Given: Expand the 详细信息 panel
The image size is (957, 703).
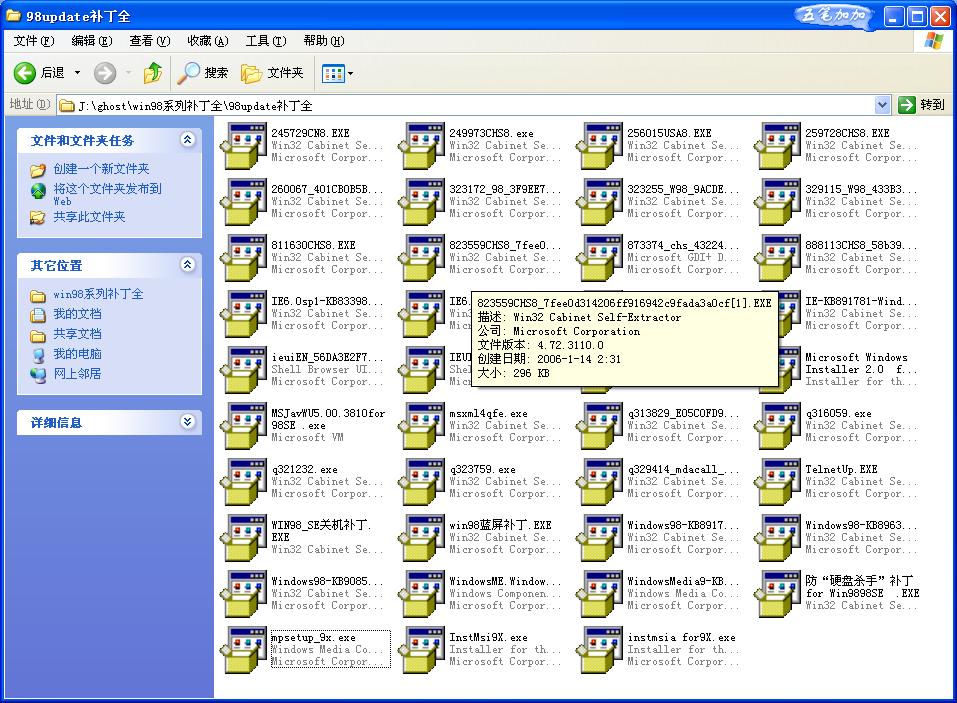Looking at the screenshot, I should coord(187,422).
